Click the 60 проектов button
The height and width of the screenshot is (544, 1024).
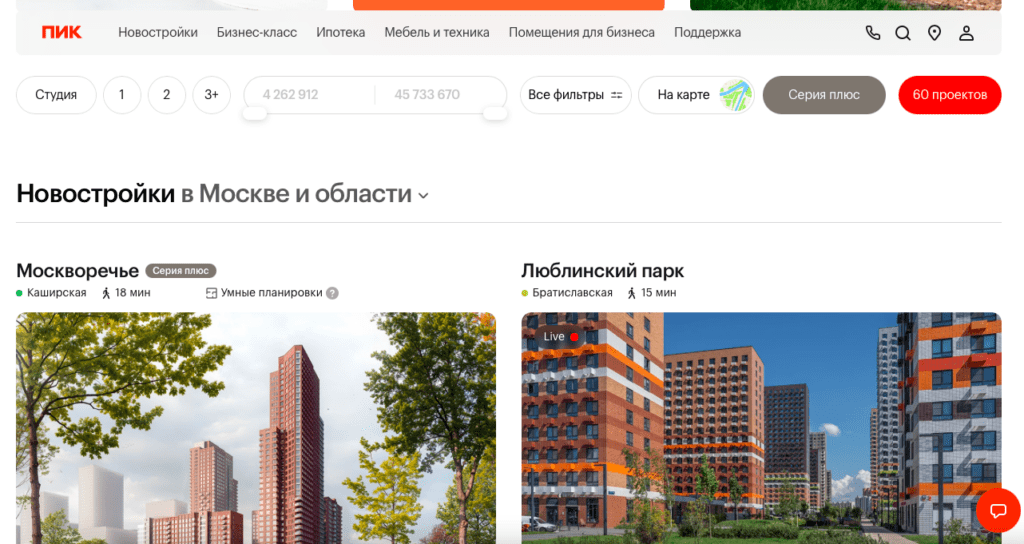click(x=949, y=95)
